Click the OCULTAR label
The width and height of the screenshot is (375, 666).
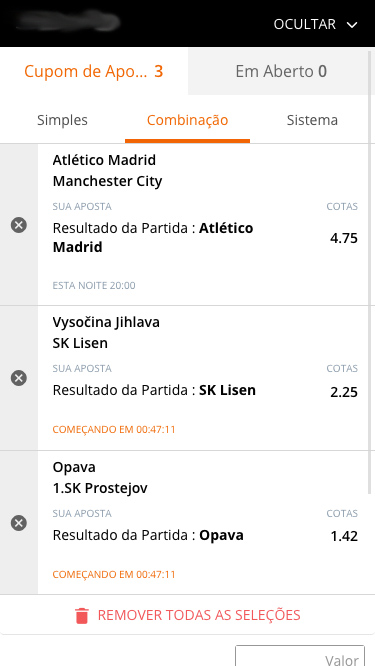pyautogui.click(x=305, y=24)
